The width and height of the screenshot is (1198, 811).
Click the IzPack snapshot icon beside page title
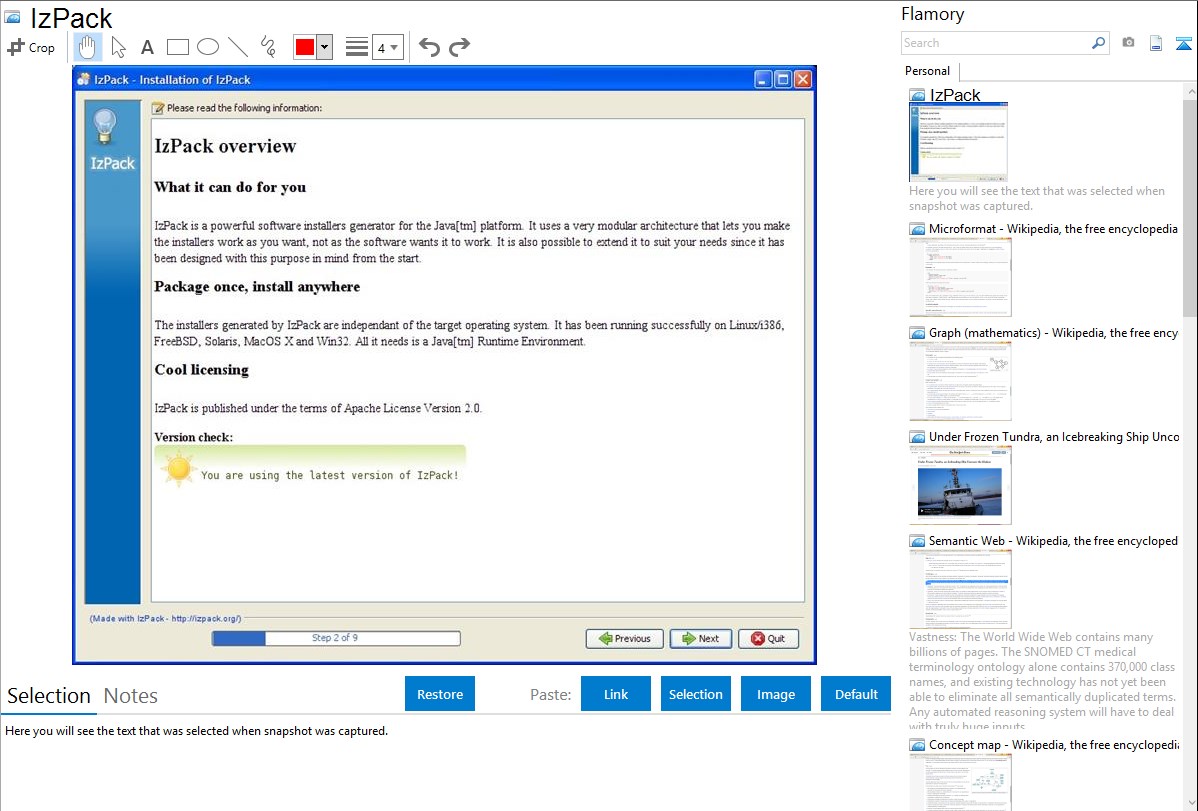[12, 16]
